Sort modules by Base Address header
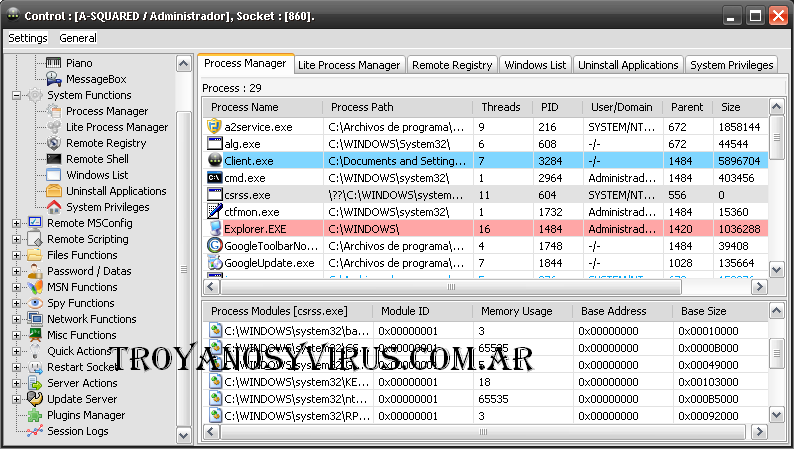The image size is (794, 449). coord(623,311)
